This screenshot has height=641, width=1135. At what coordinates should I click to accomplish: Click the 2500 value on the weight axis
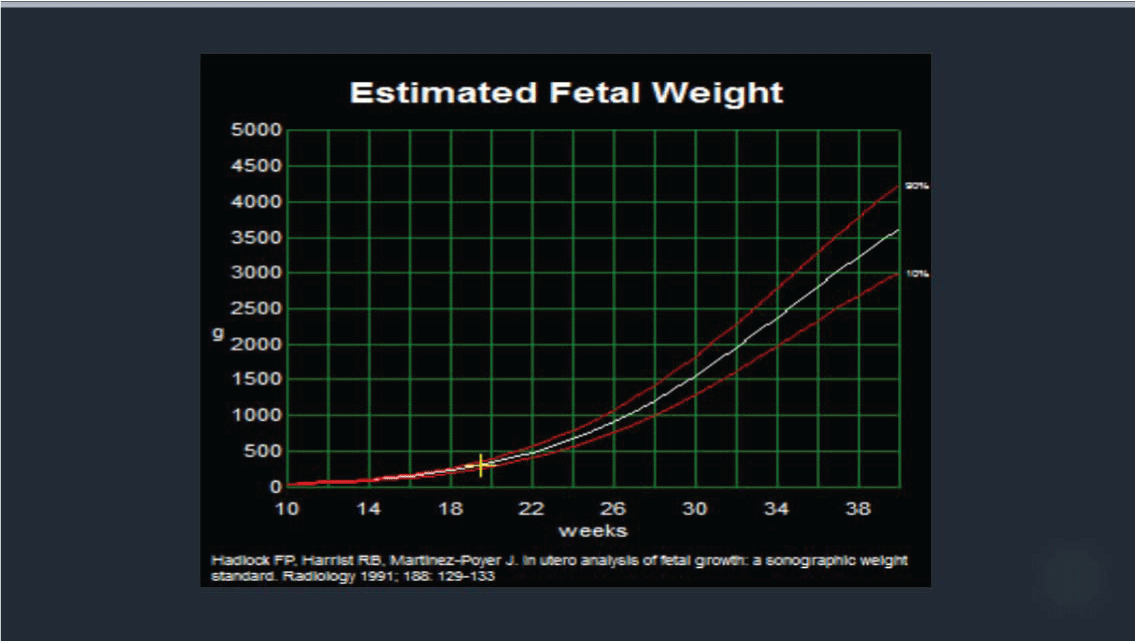click(x=255, y=309)
